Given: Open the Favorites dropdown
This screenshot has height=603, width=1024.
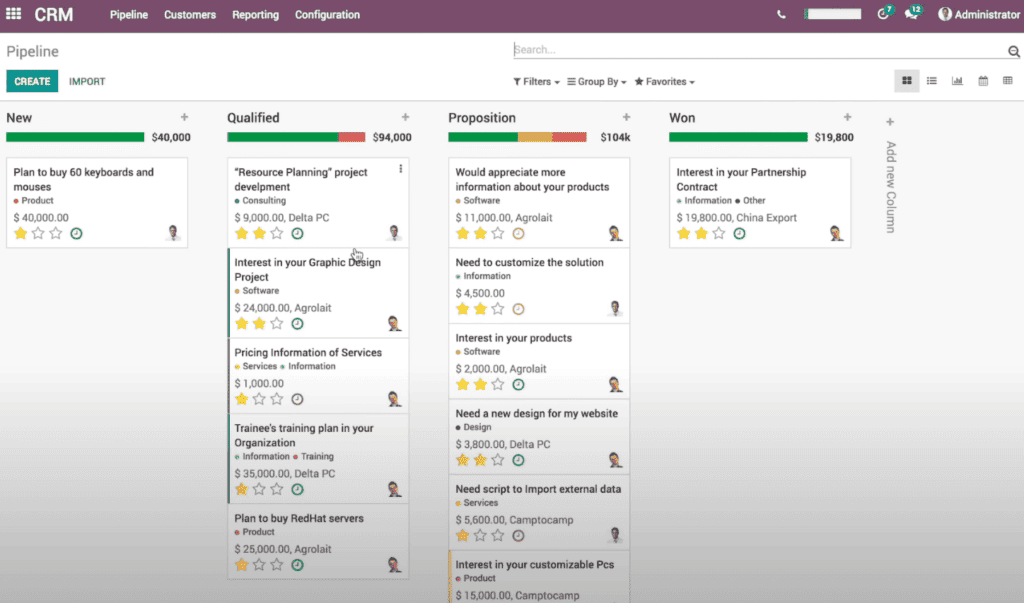Looking at the screenshot, I should coord(665,82).
